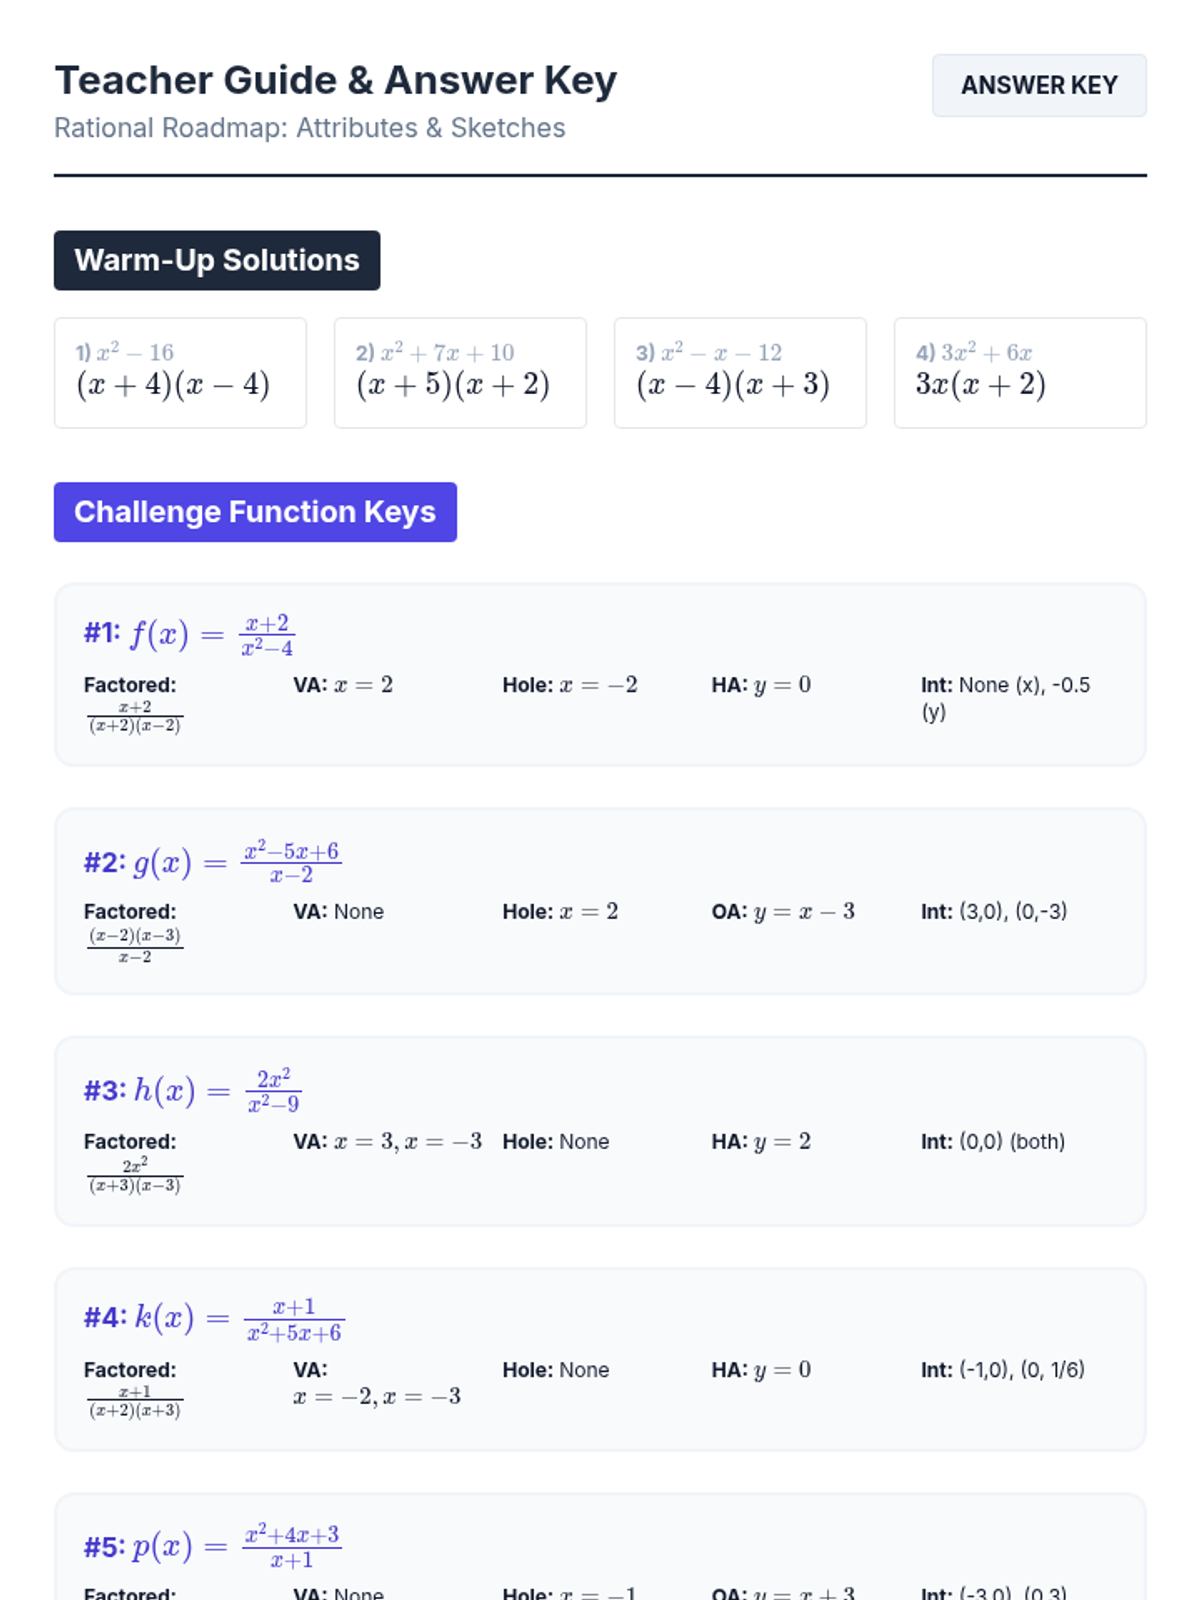Select the 3x² + 6x warm-up card
1200x1600 pixels.
pos(1020,373)
